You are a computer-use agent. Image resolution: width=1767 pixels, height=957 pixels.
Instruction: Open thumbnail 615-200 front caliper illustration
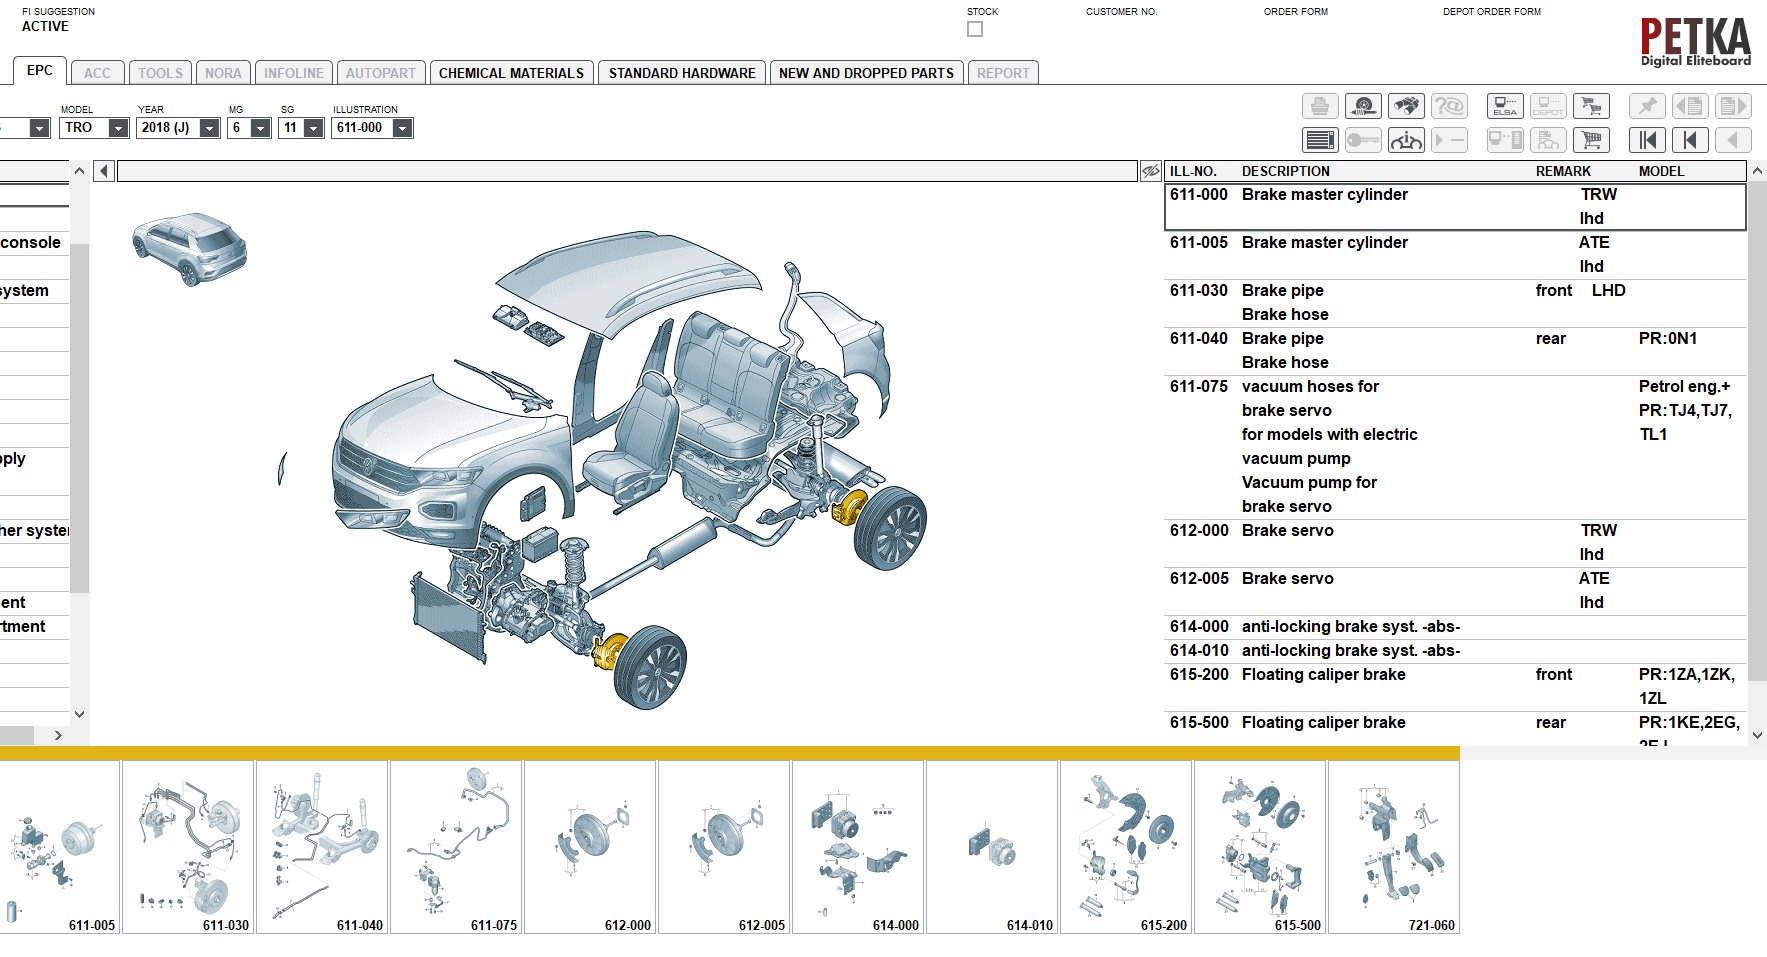click(1126, 847)
